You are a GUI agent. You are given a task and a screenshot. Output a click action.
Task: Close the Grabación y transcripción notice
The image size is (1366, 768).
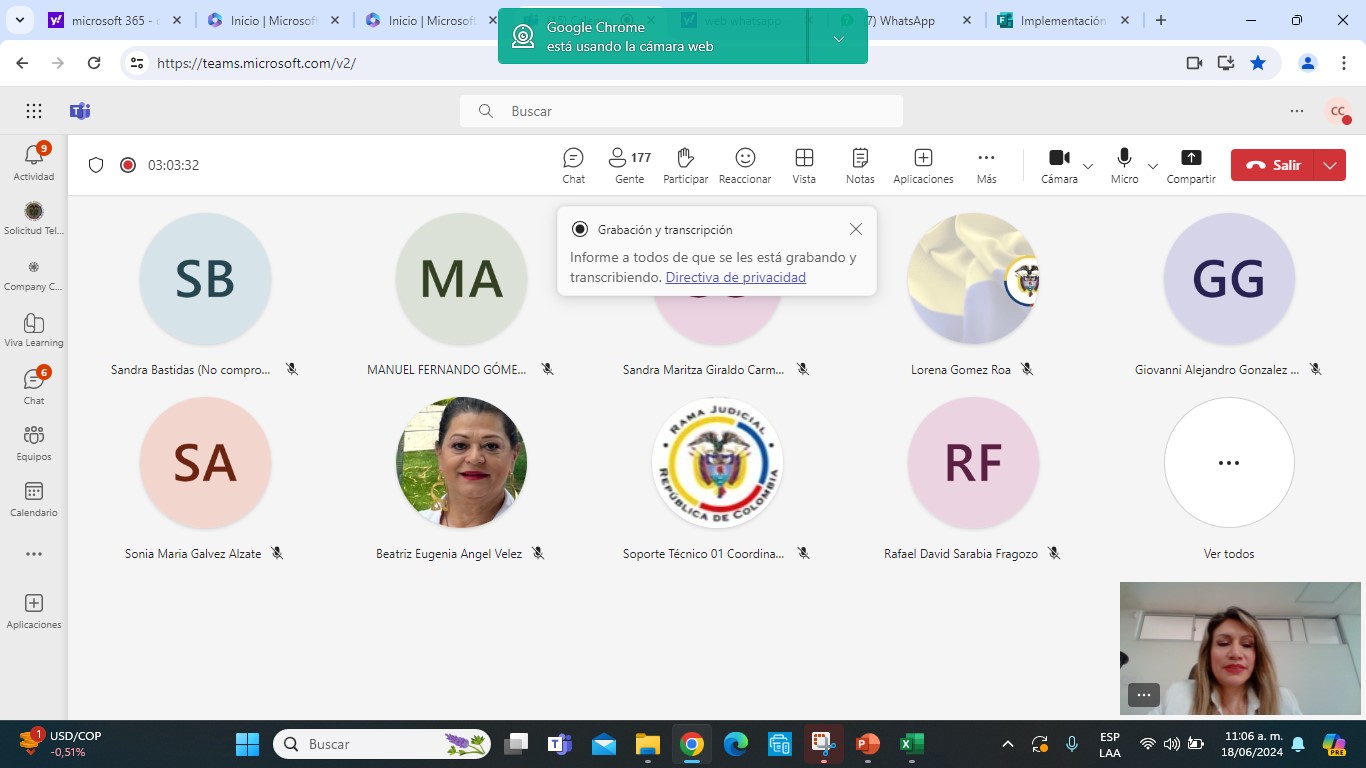click(x=855, y=229)
